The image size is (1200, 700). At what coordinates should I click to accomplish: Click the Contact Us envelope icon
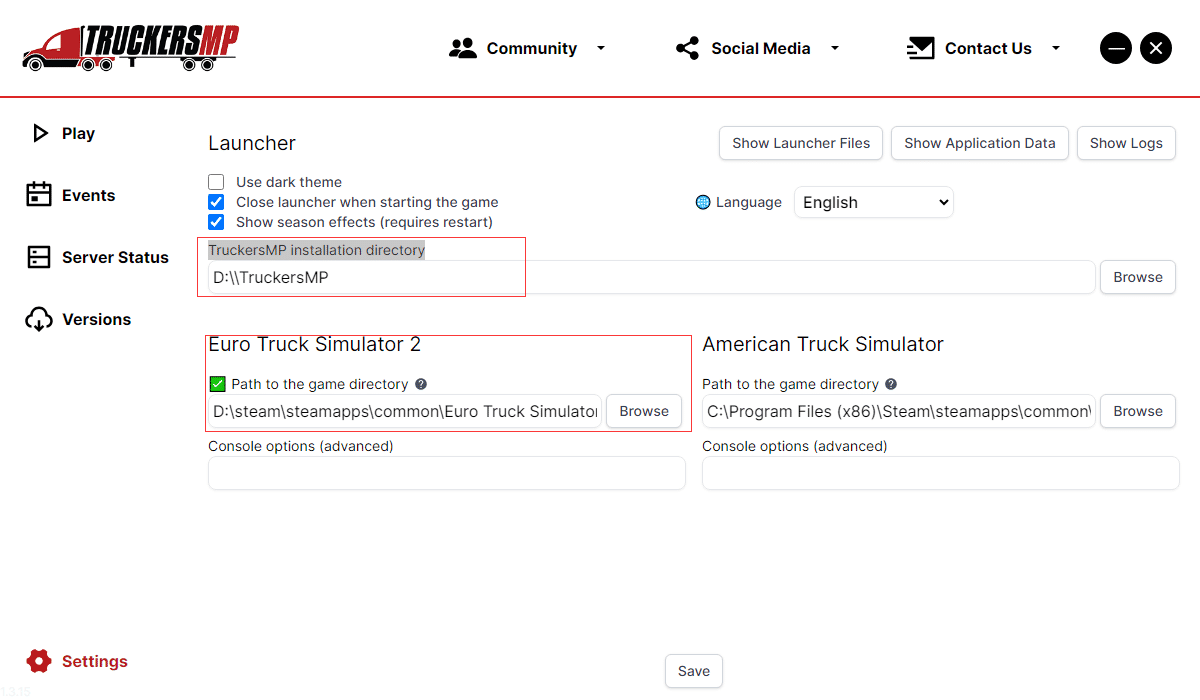[x=920, y=48]
